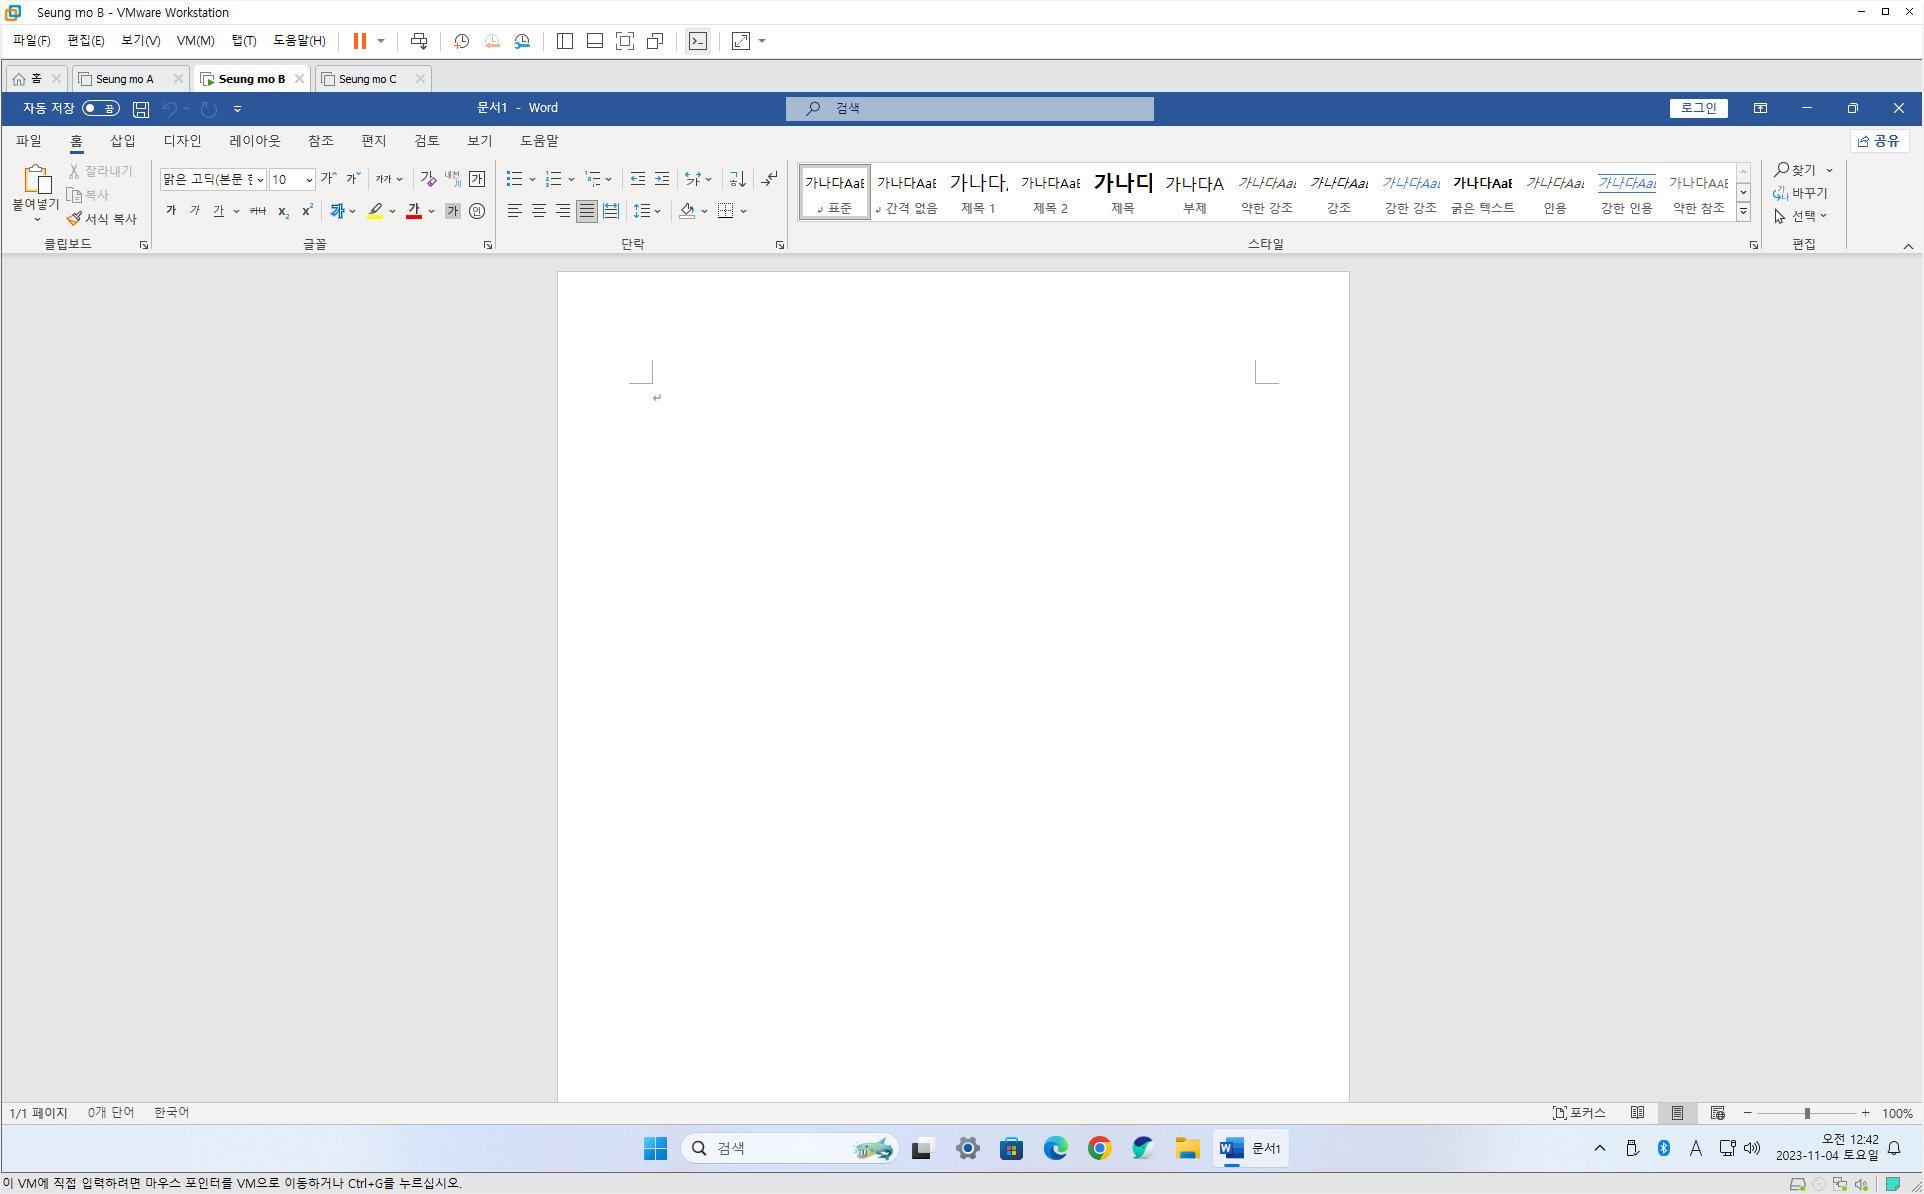The height and width of the screenshot is (1194, 1924).
Task: Expand the styles gallery more arrow
Action: click(1743, 212)
